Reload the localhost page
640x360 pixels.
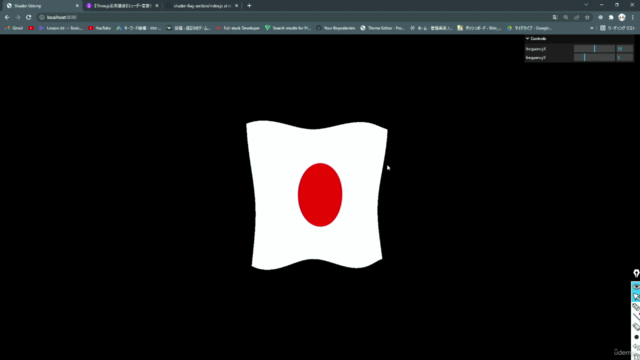click(28, 17)
